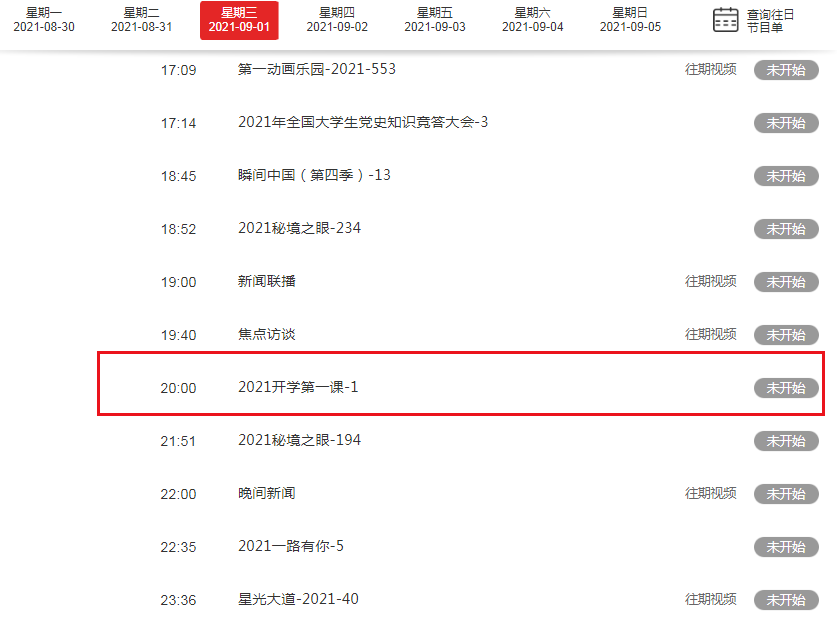Click the 23:36 time entry

click(178, 600)
